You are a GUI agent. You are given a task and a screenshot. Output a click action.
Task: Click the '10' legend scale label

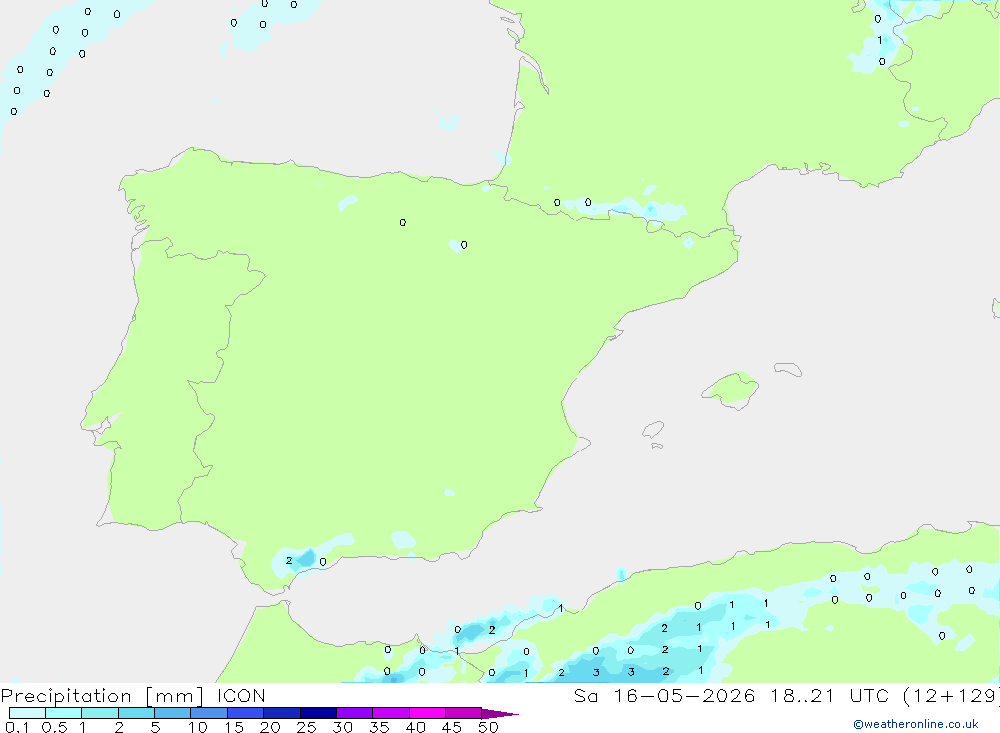click(x=197, y=727)
